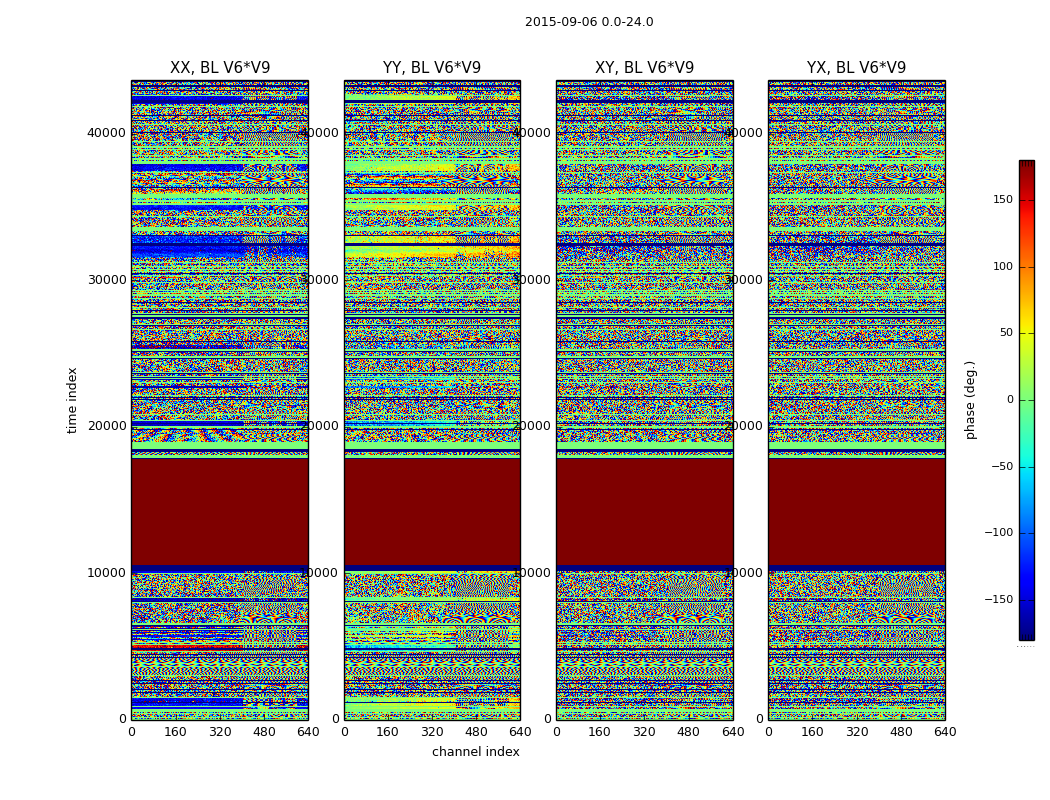Screen dimensions: 1050x800
Task: Select the 'YY, BL V6*V9' subplot title
Action: click(x=432, y=68)
